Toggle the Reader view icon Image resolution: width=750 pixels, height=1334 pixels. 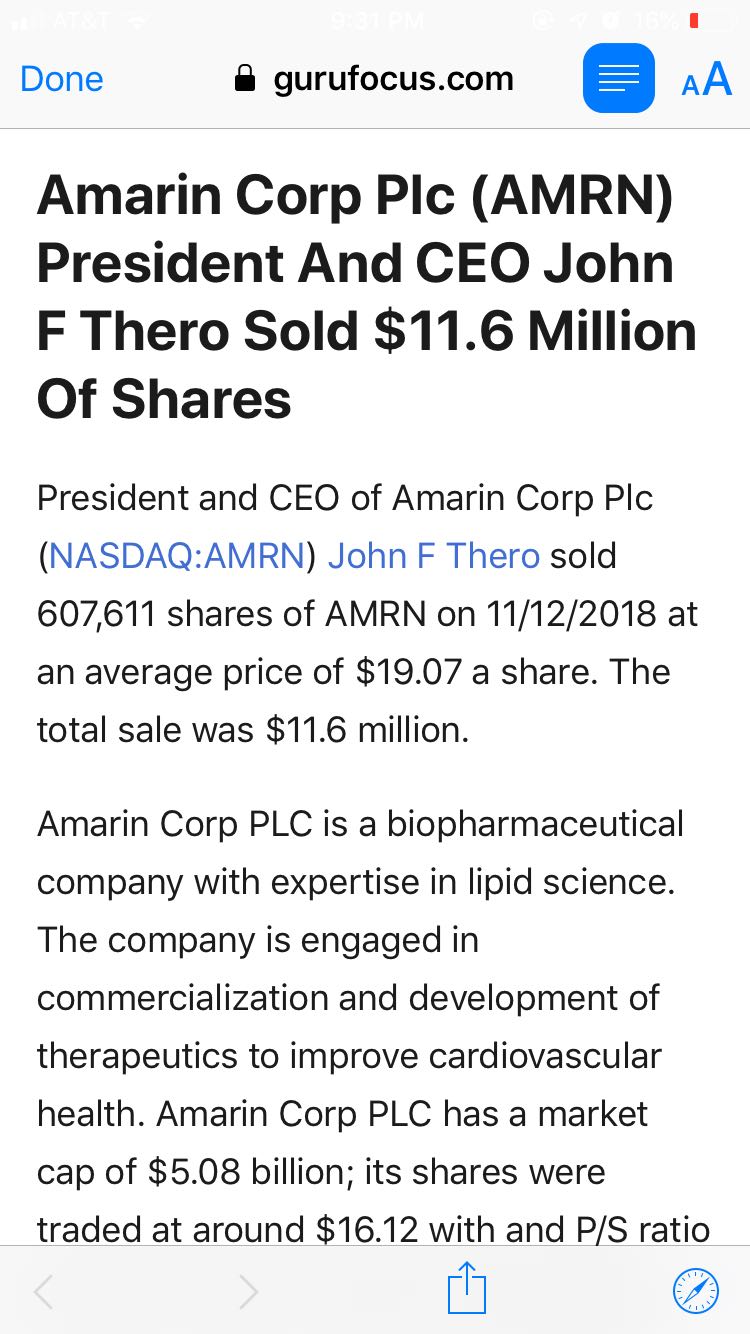618,79
